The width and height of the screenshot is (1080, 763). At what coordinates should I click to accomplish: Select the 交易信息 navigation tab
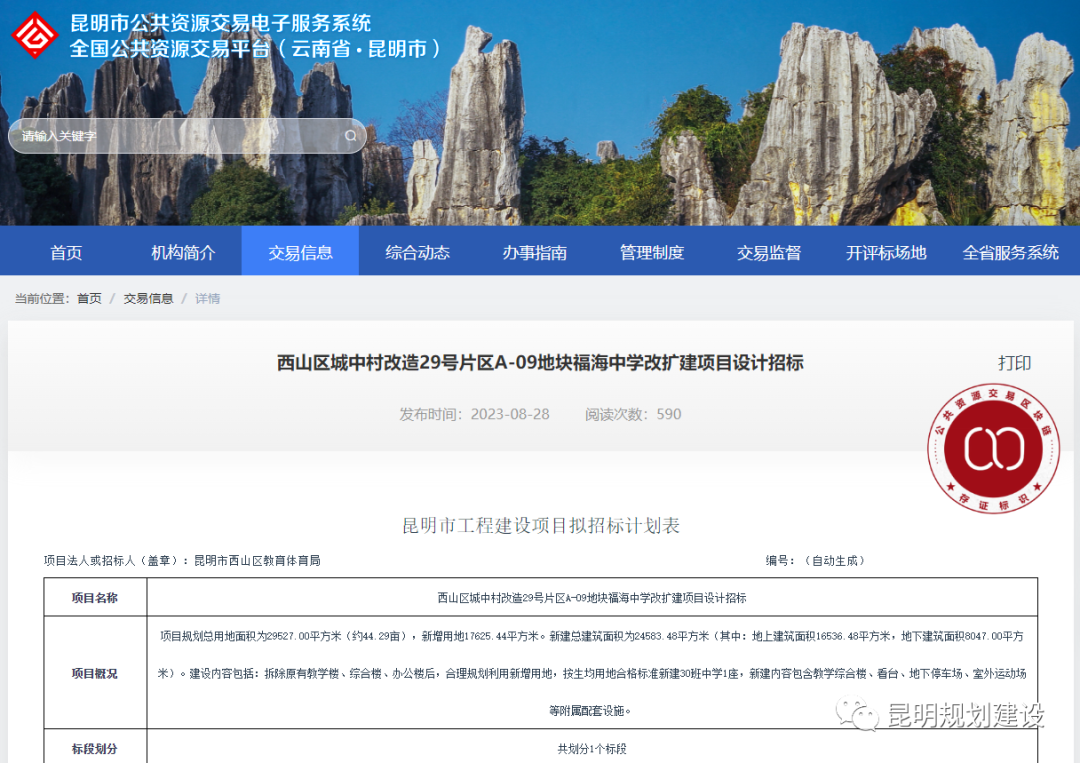point(299,253)
